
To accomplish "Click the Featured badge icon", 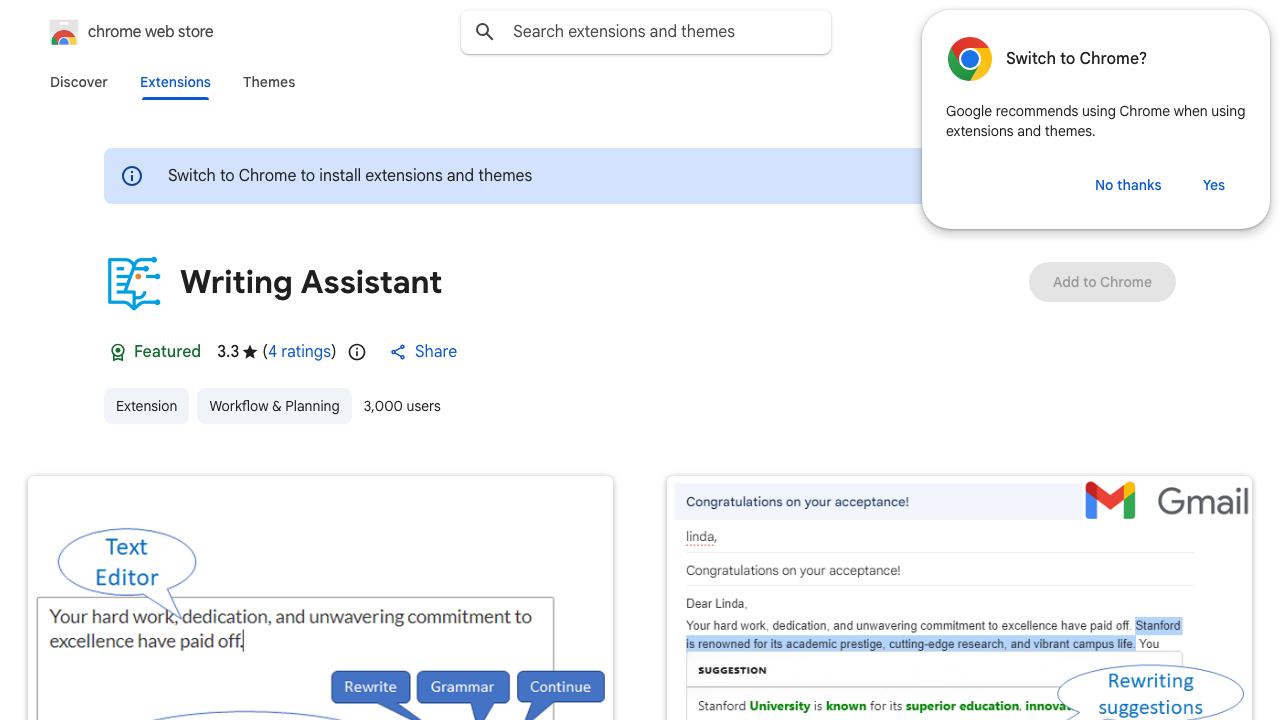I will coord(117,352).
